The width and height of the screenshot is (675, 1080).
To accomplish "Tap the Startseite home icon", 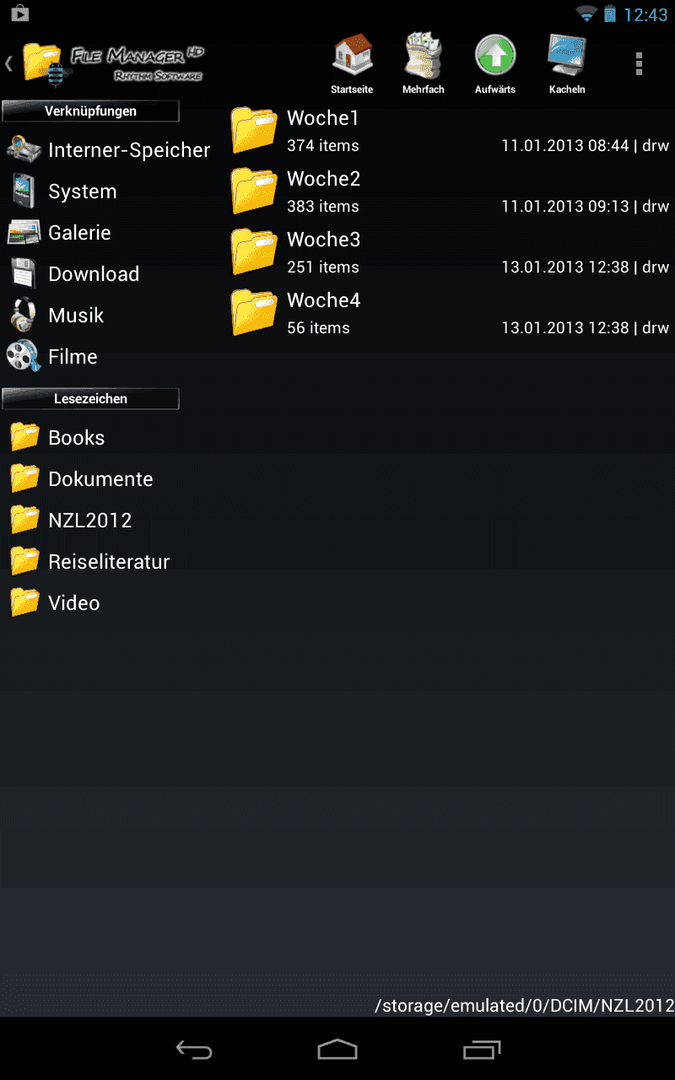I will (x=352, y=56).
